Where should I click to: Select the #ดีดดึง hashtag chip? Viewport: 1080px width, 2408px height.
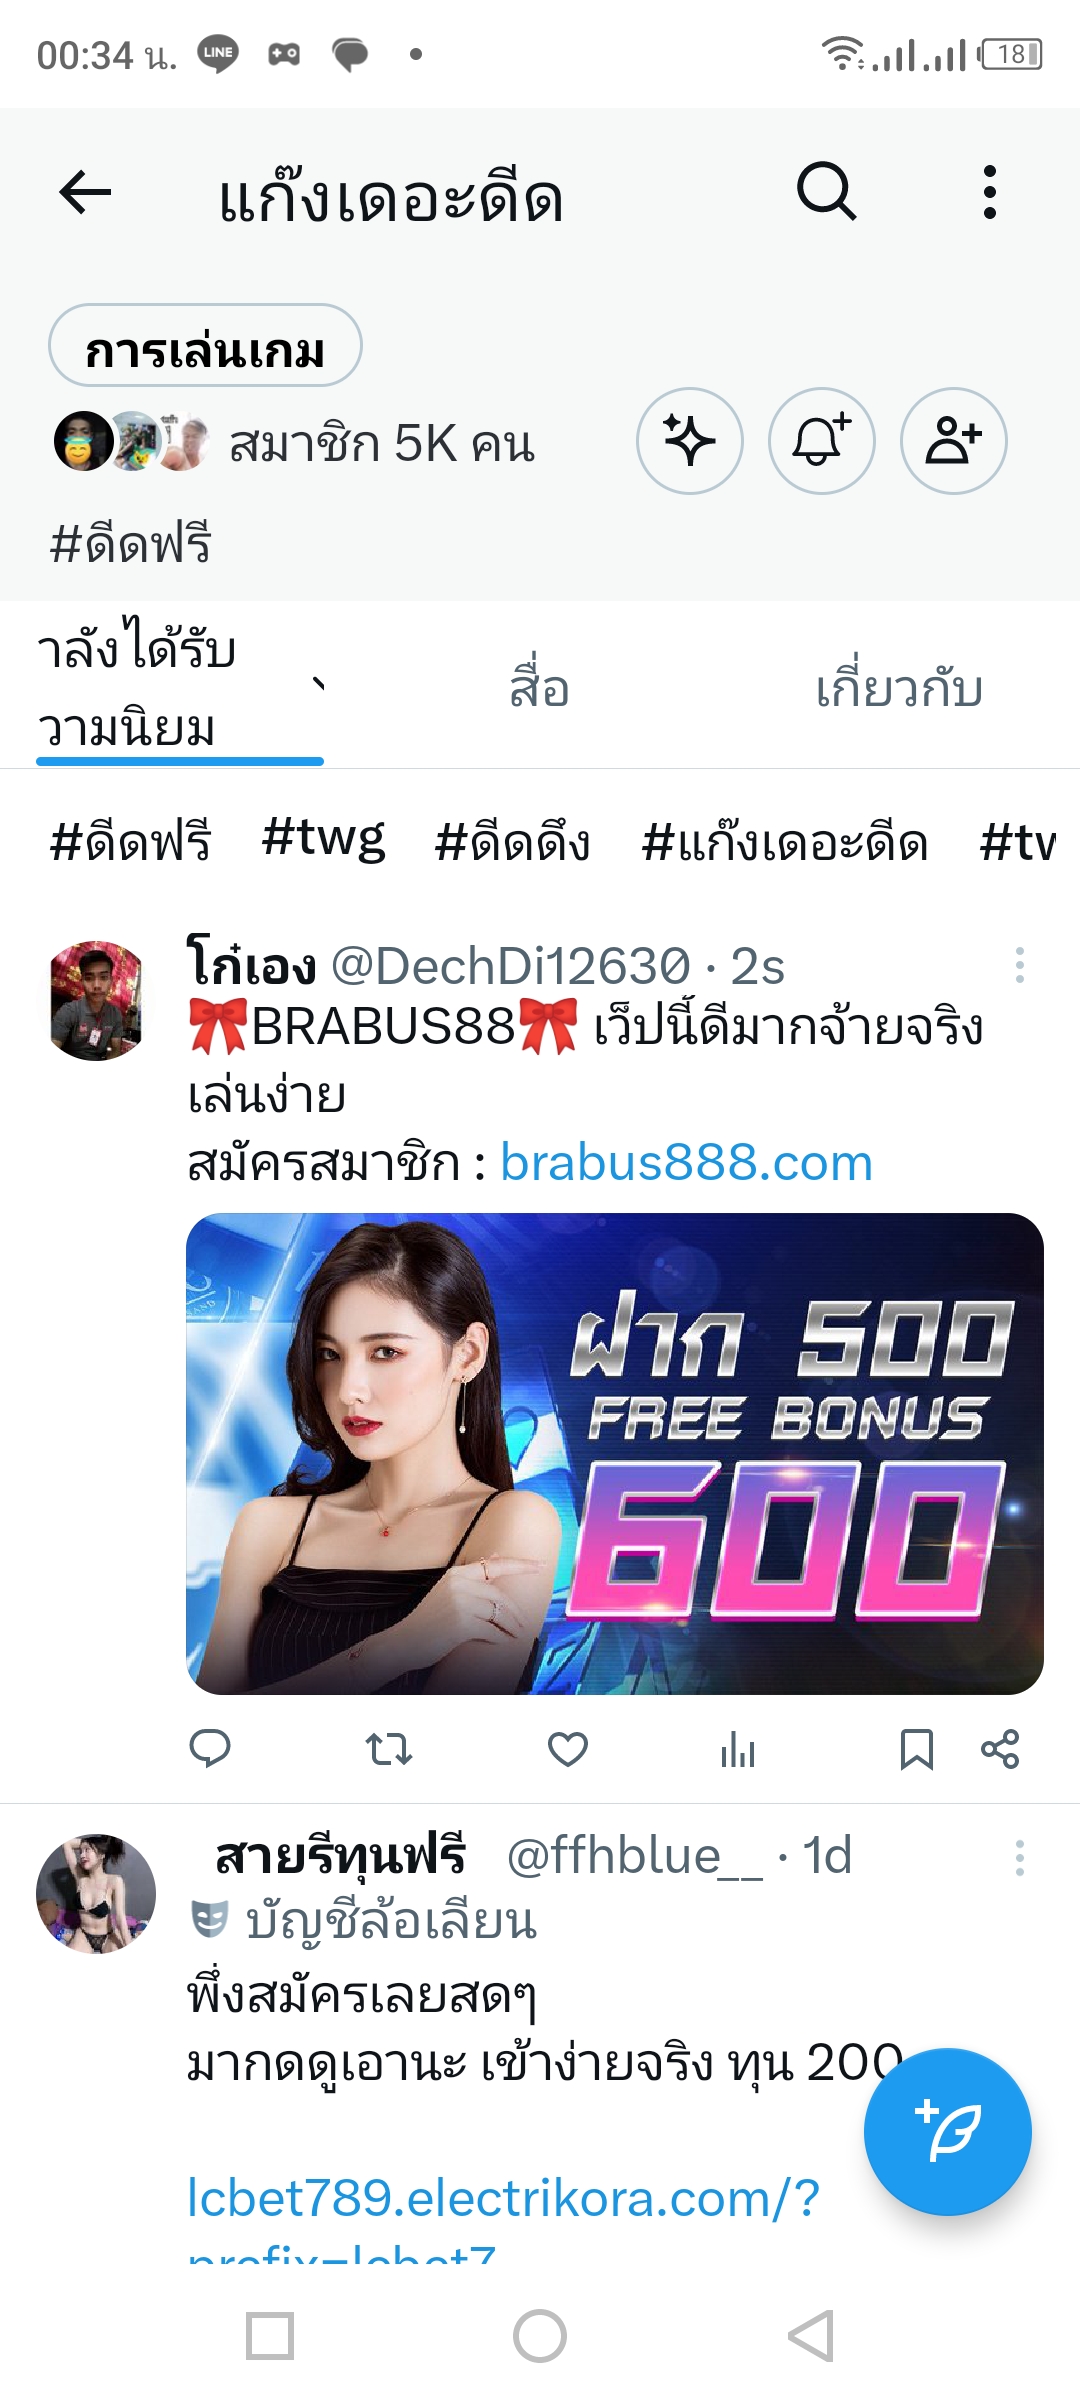pos(512,842)
